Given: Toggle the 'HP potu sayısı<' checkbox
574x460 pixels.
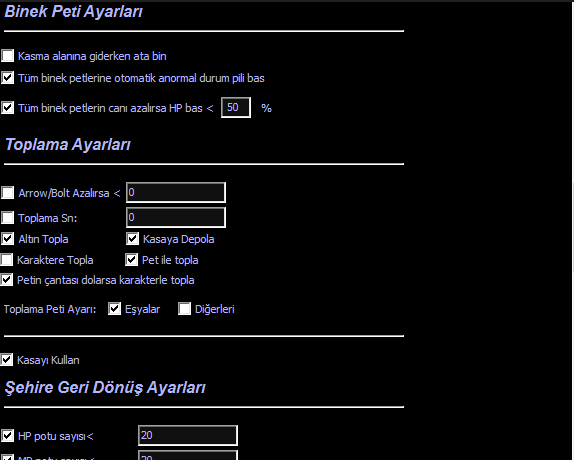Looking at the screenshot, I should point(7,436).
